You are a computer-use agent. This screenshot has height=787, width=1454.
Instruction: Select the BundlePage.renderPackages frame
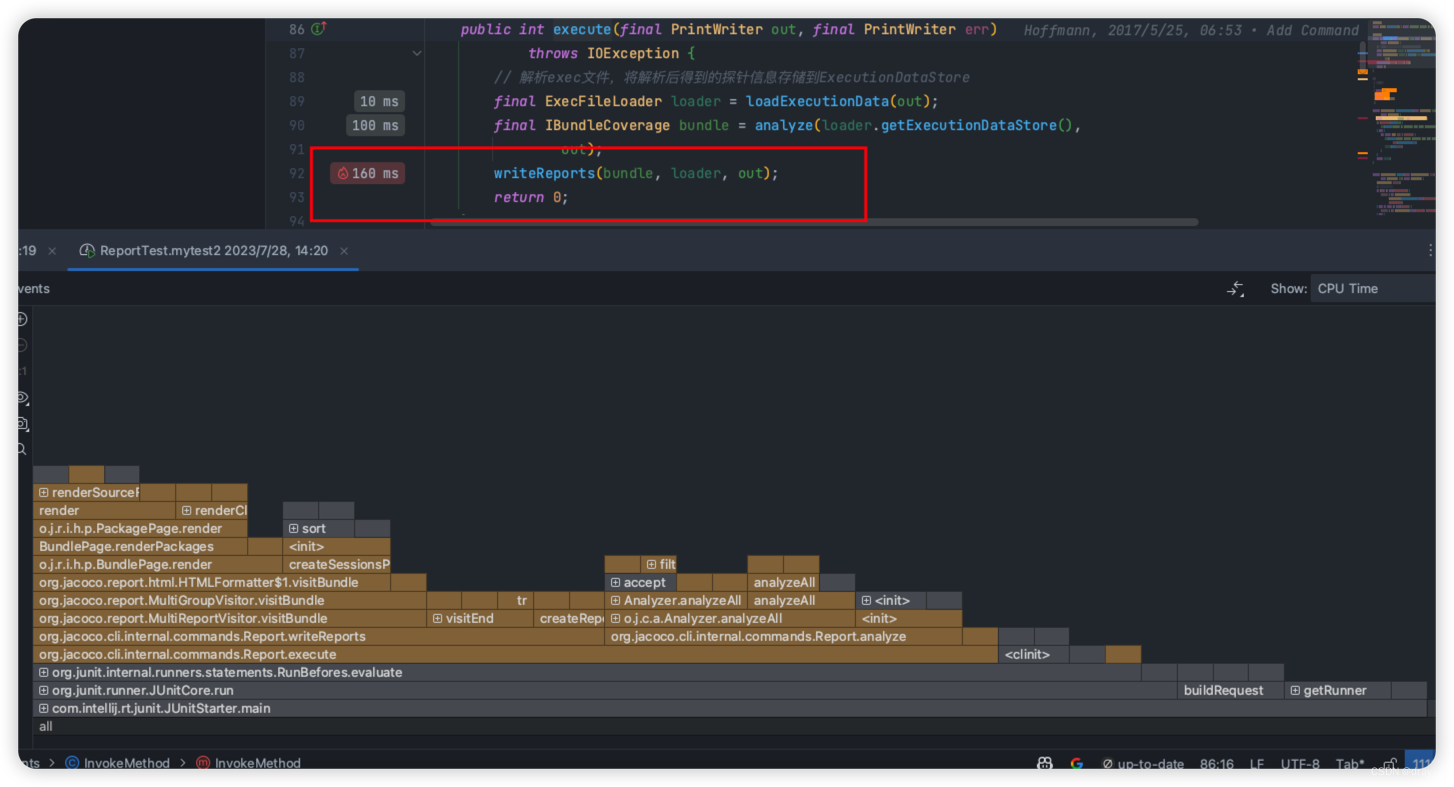coord(140,547)
